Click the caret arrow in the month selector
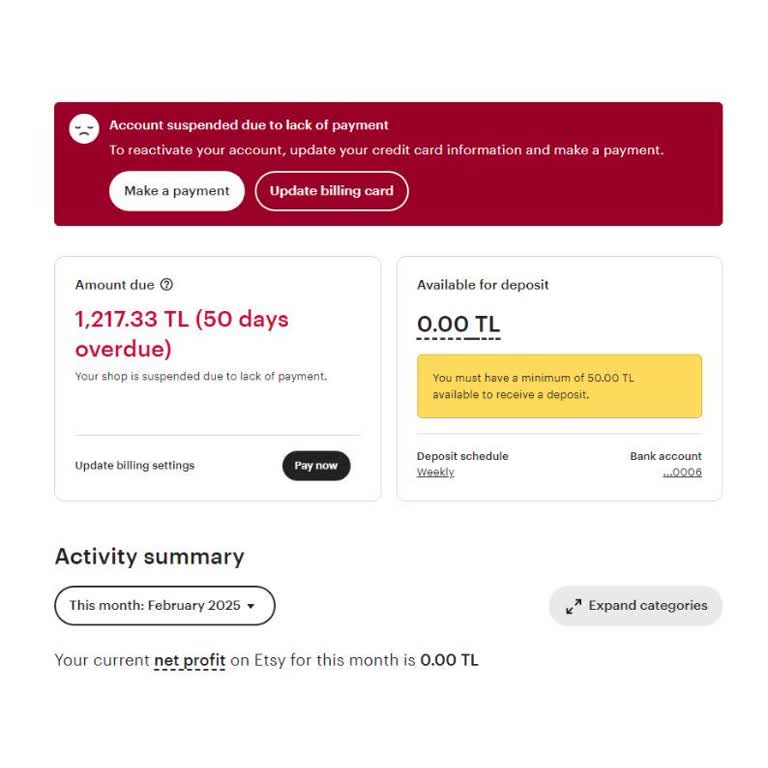 [x=250, y=607]
